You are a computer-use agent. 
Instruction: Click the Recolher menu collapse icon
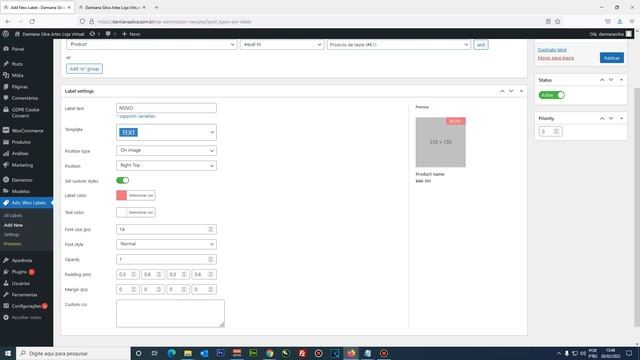6,317
